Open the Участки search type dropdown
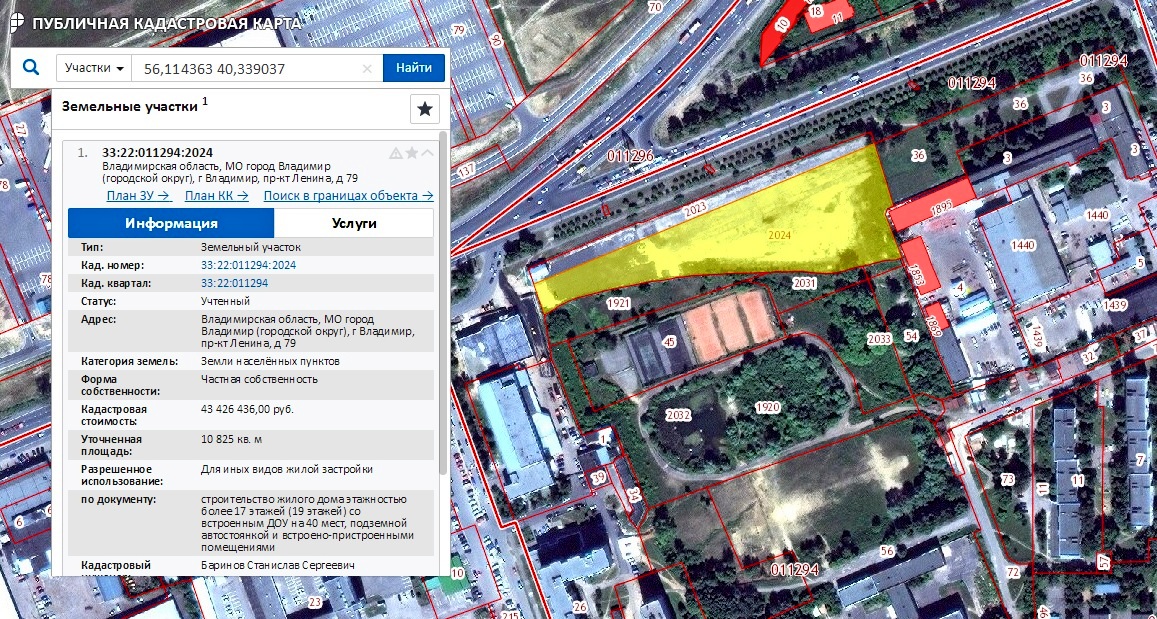Image resolution: width=1157 pixels, height=619 pixels. [94, 68]
